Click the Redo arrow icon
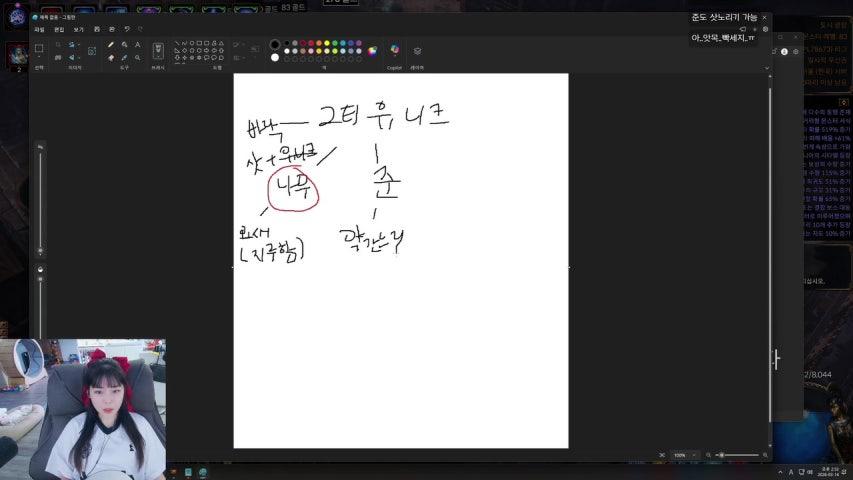 140,29
